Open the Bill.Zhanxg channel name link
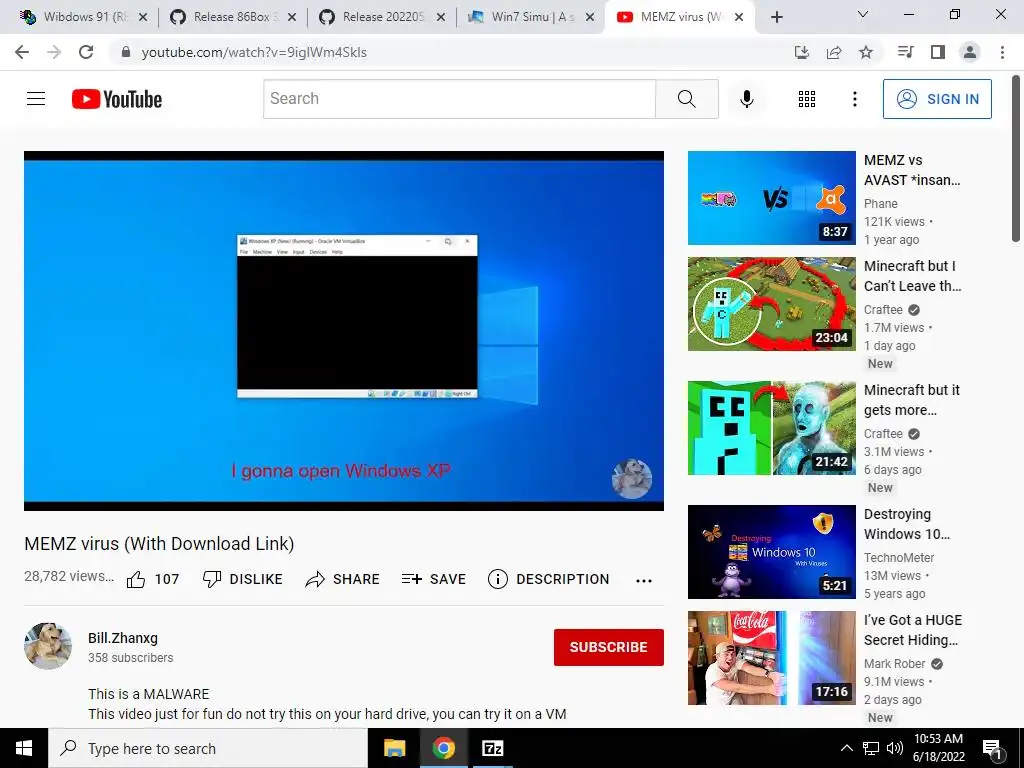 coord(123,638)
